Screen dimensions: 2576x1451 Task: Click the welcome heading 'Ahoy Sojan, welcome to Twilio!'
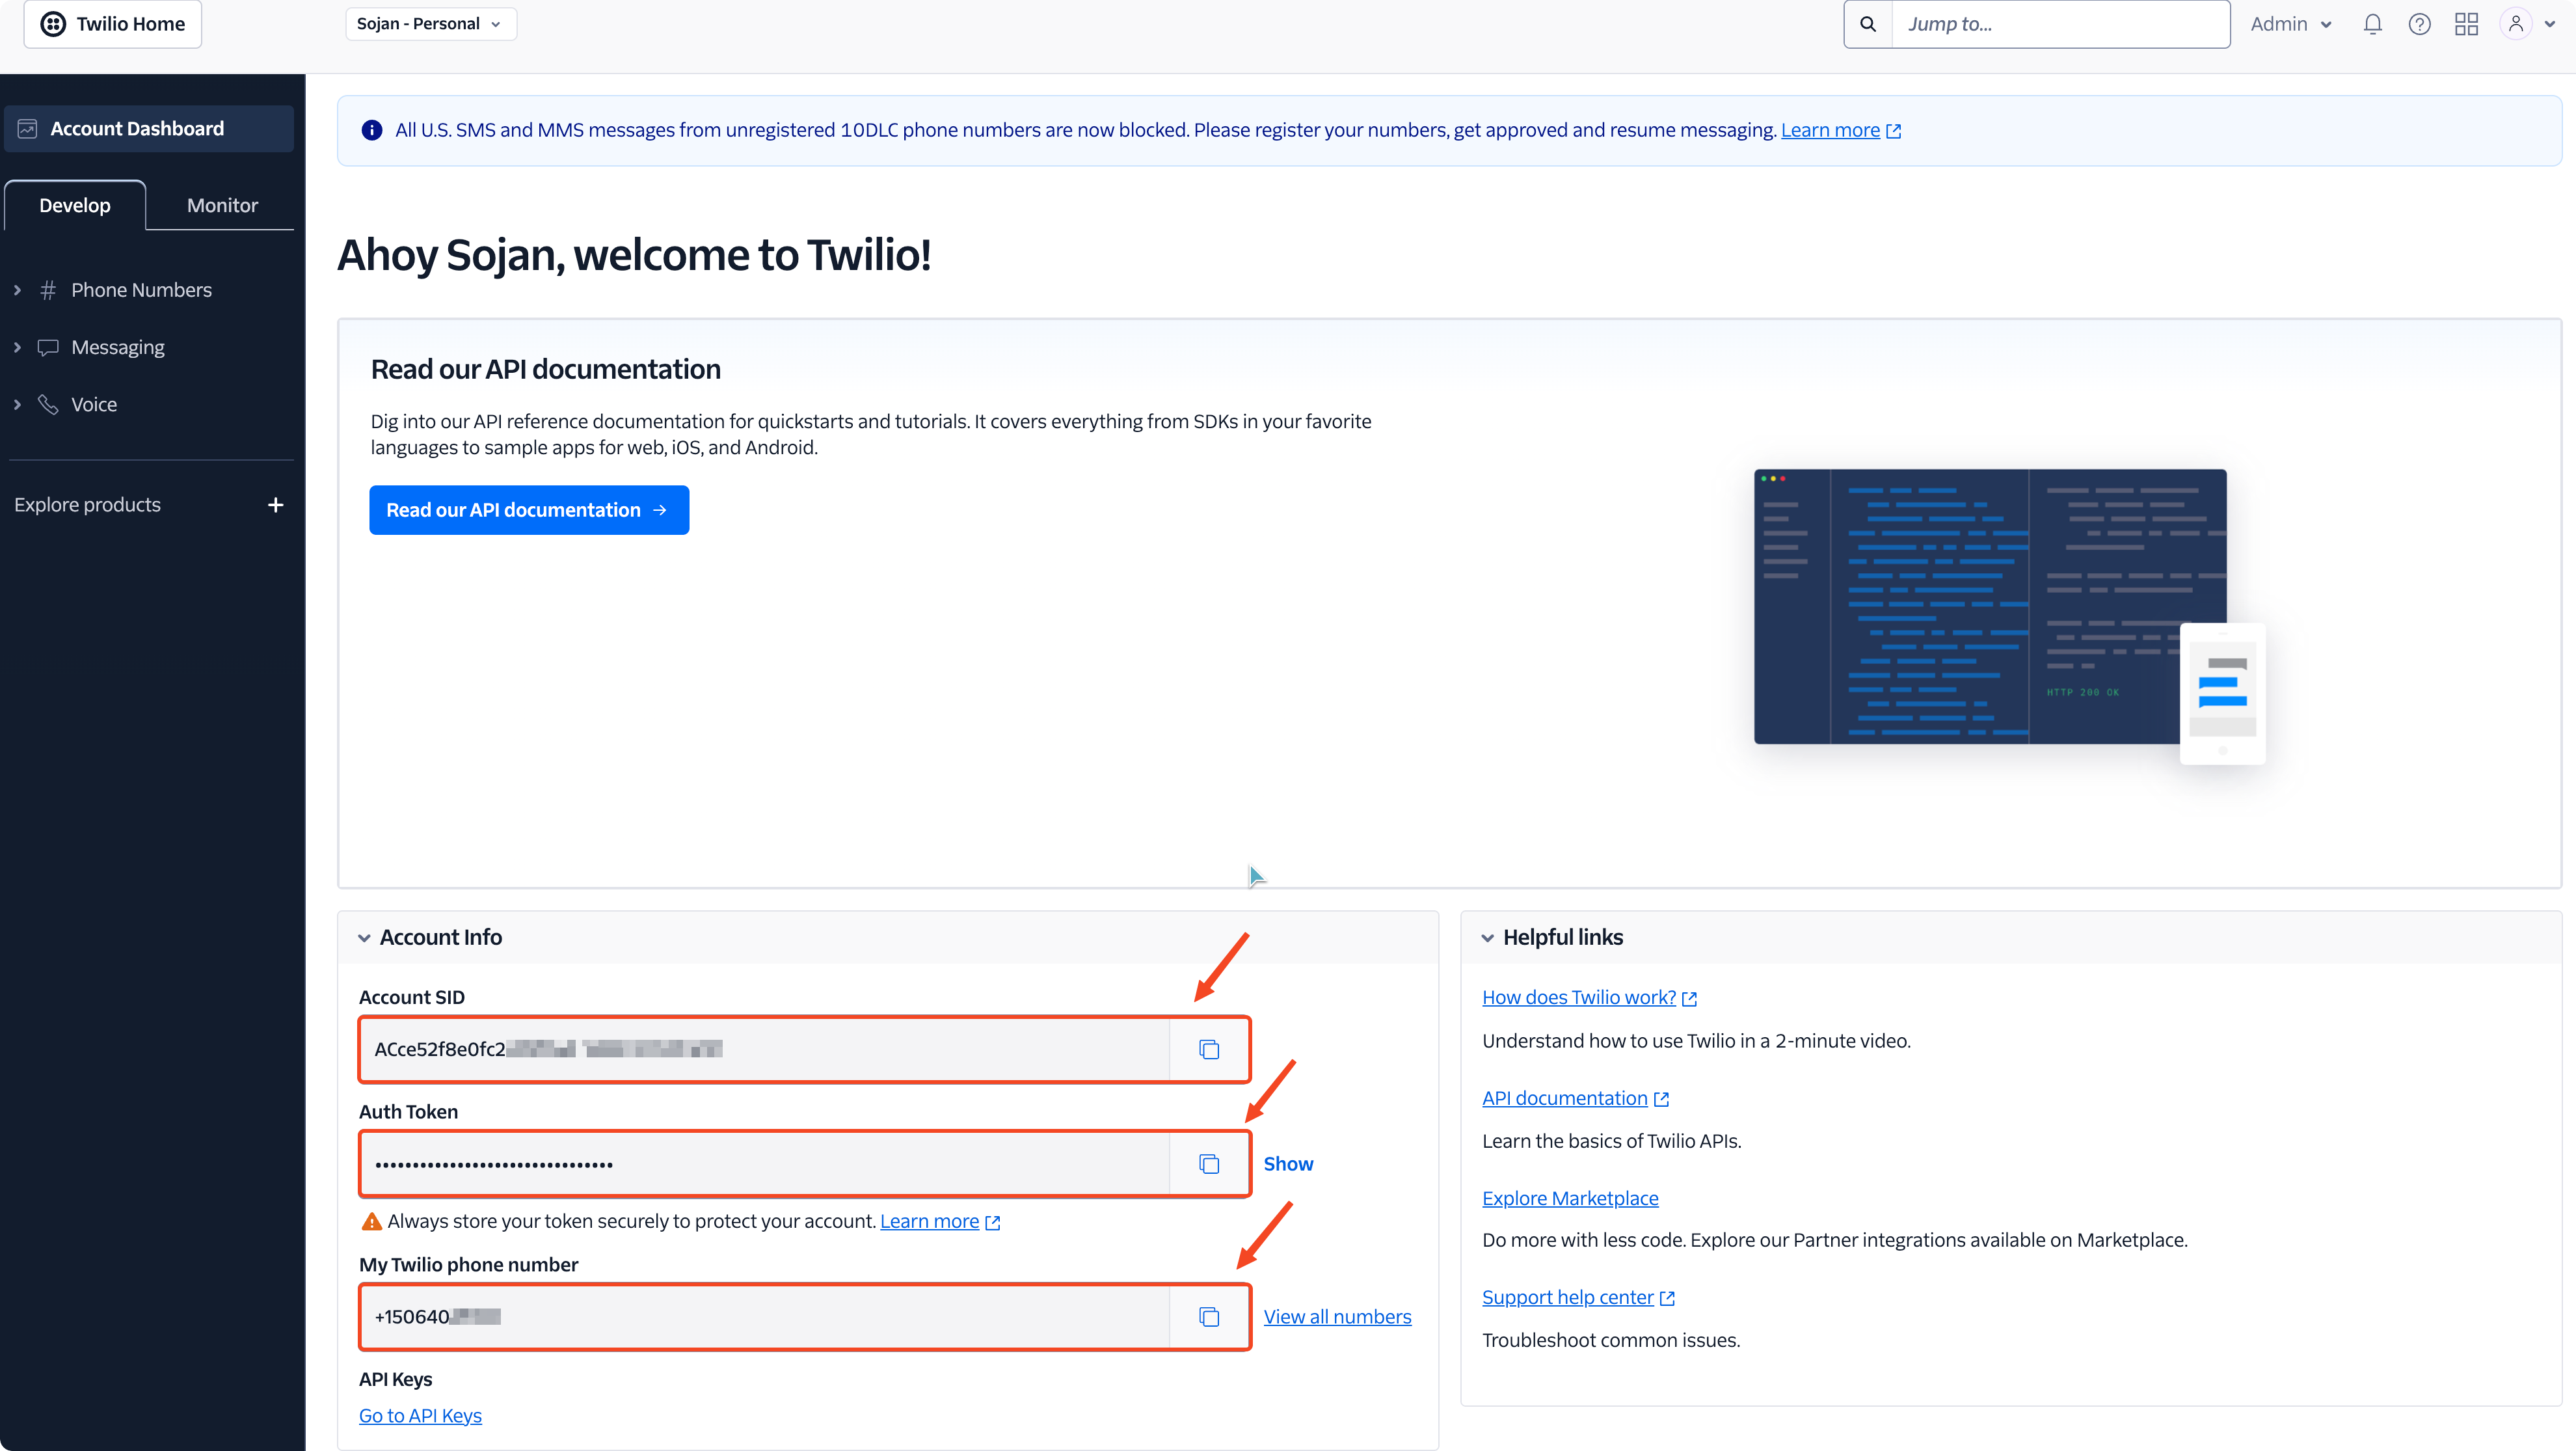(x=634, y=256)
